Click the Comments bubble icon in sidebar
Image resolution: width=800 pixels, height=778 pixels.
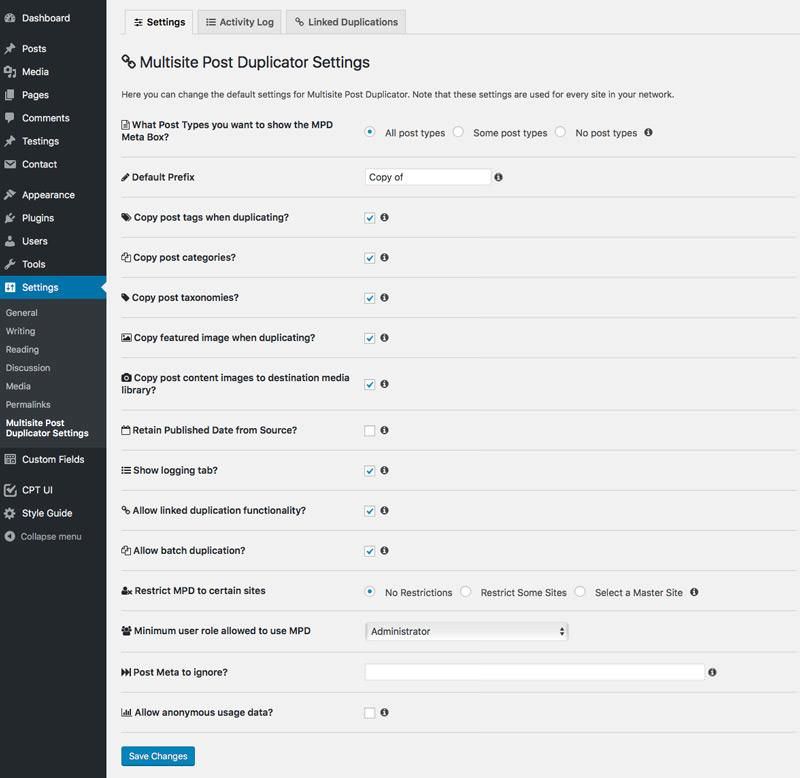click(10, 118)
